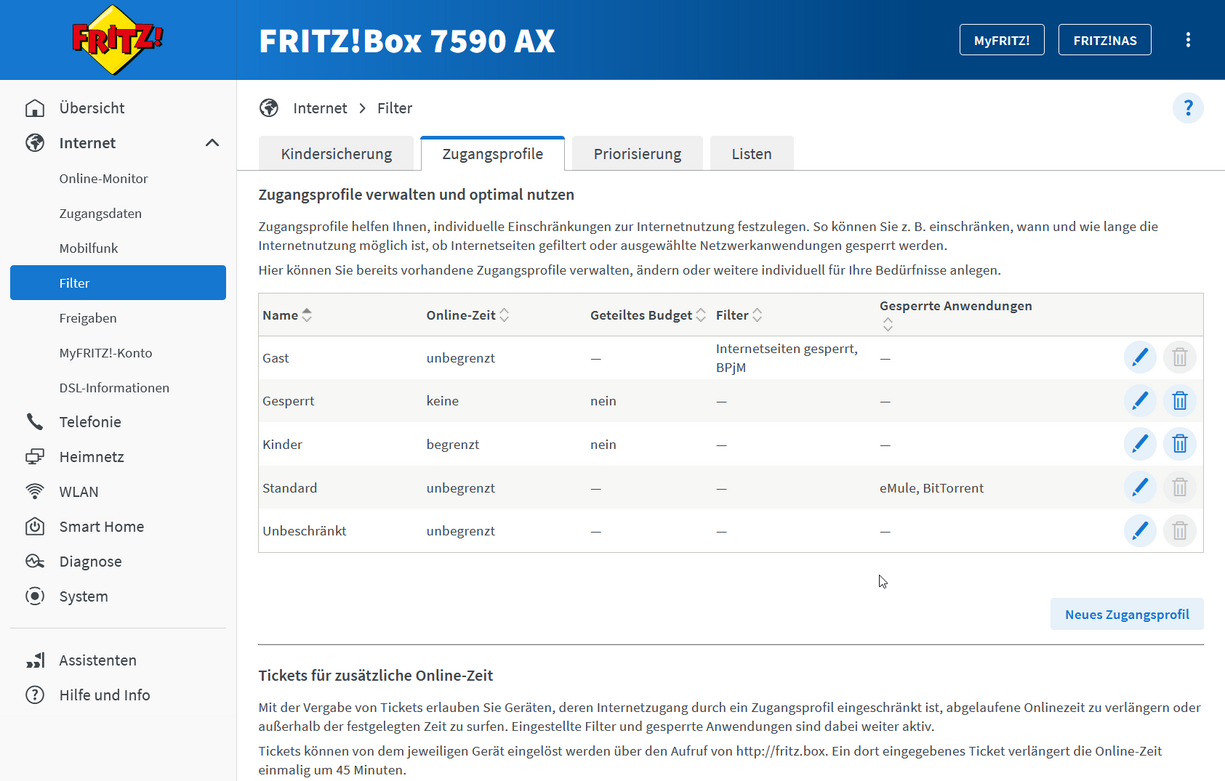Click the FRITZ! logo
Viewport: 1225px width, 781px height.
[117, 42]
